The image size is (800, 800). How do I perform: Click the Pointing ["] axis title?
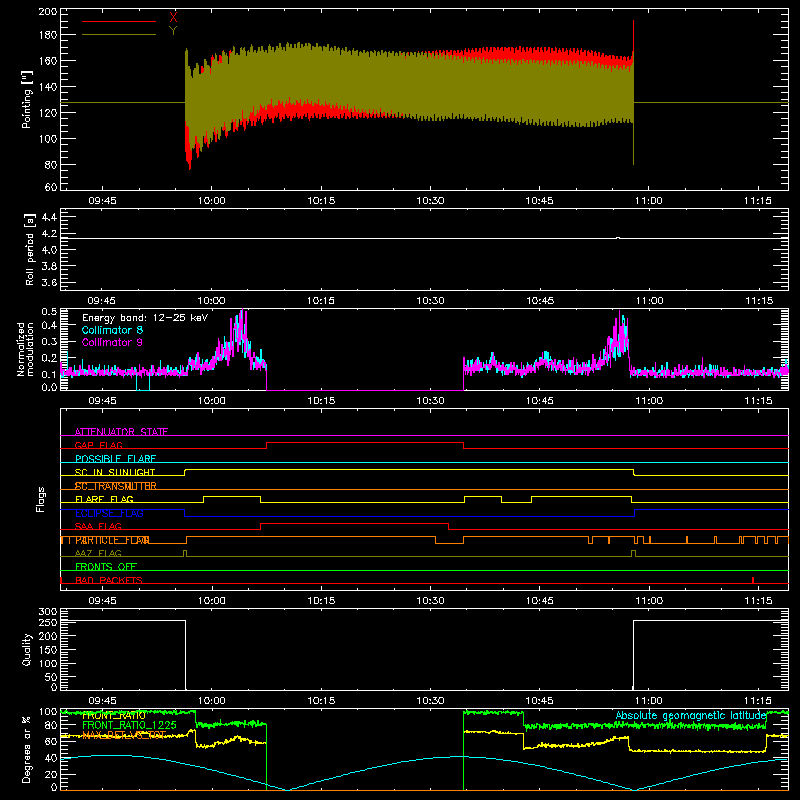tap(27, 100)
